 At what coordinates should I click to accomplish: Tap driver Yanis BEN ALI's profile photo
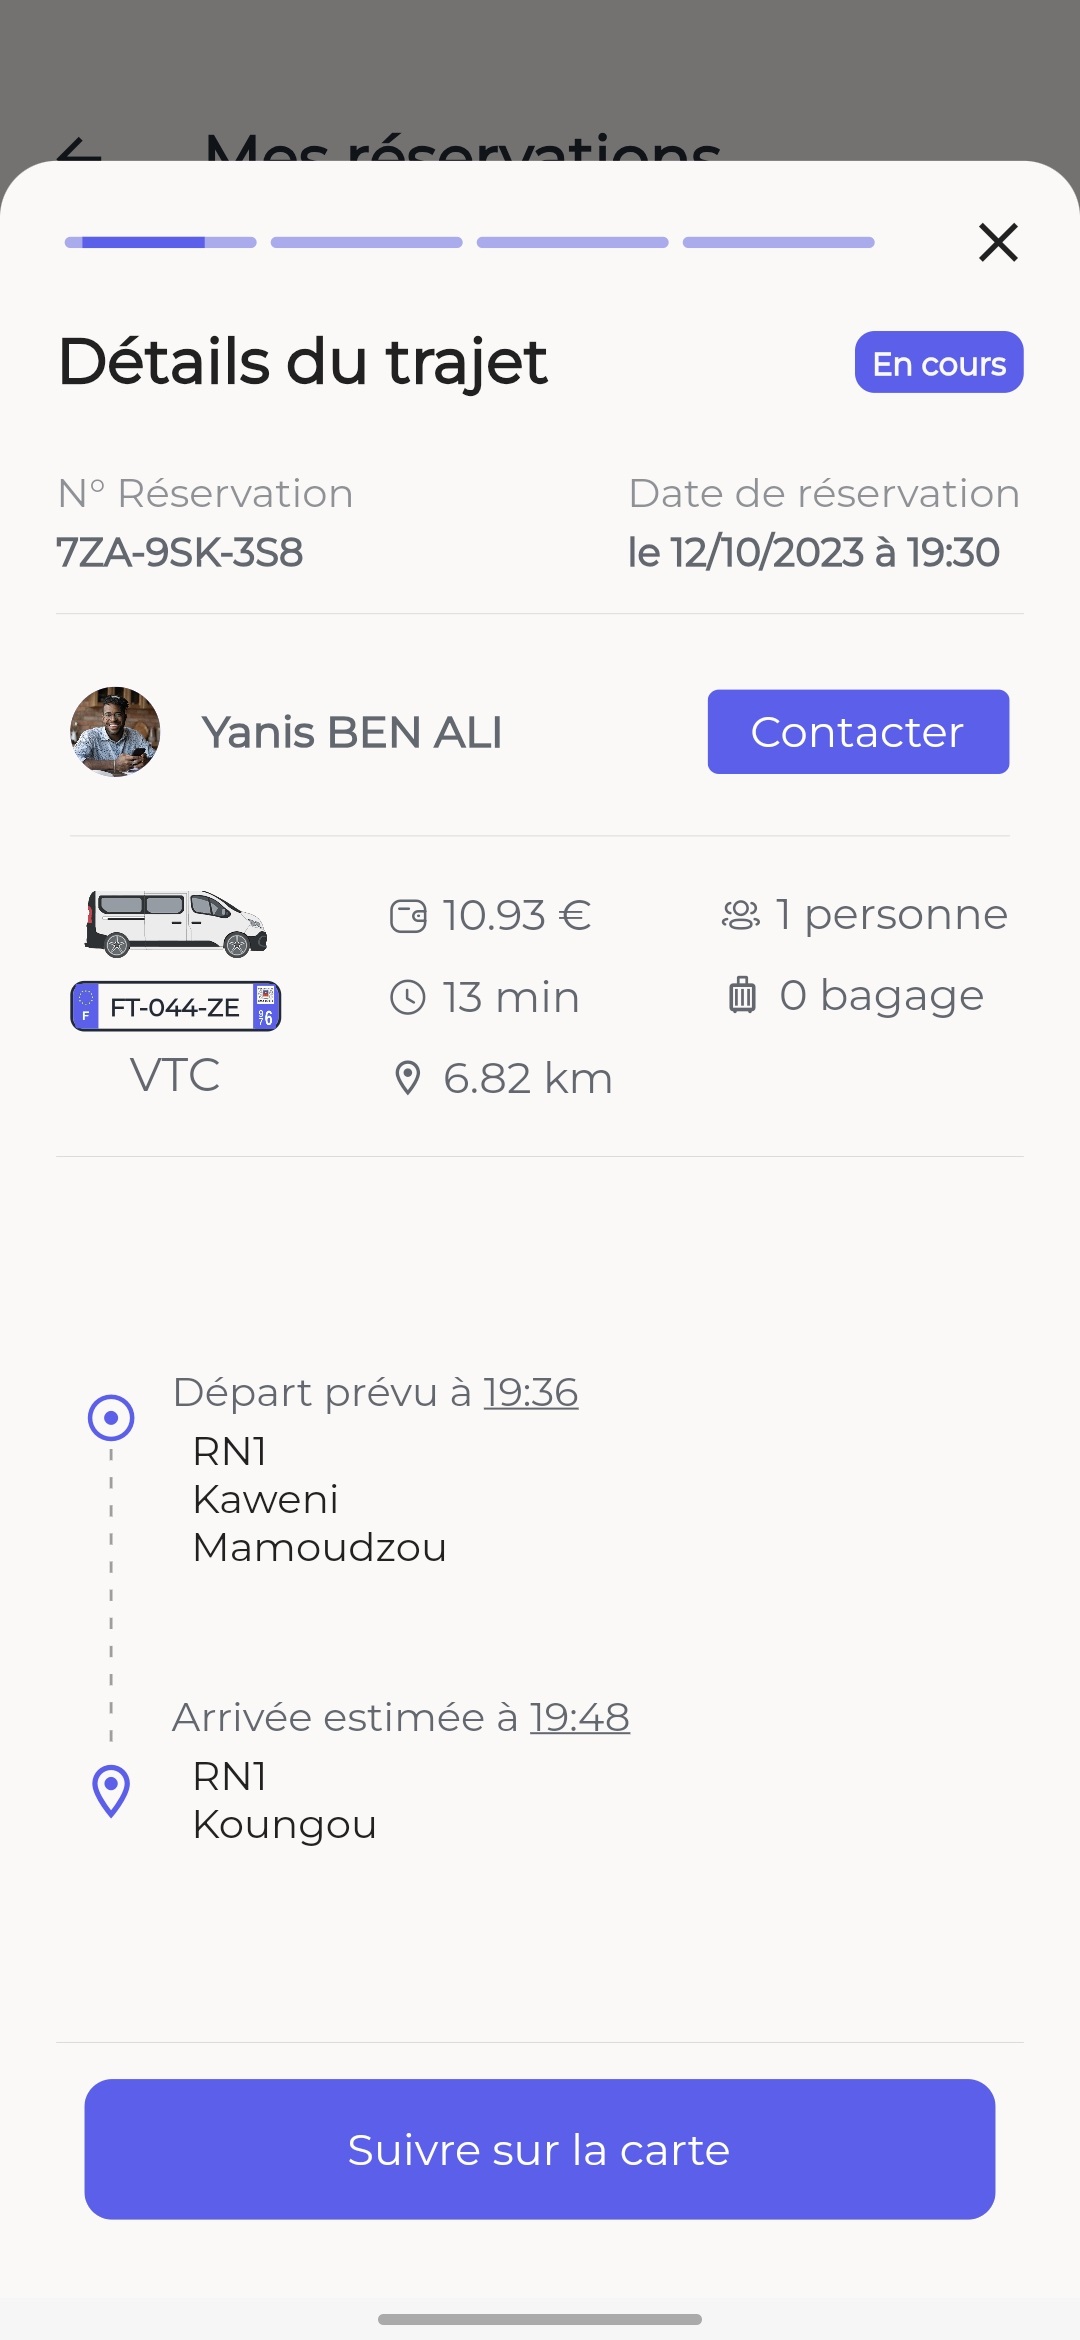(115, 732)
